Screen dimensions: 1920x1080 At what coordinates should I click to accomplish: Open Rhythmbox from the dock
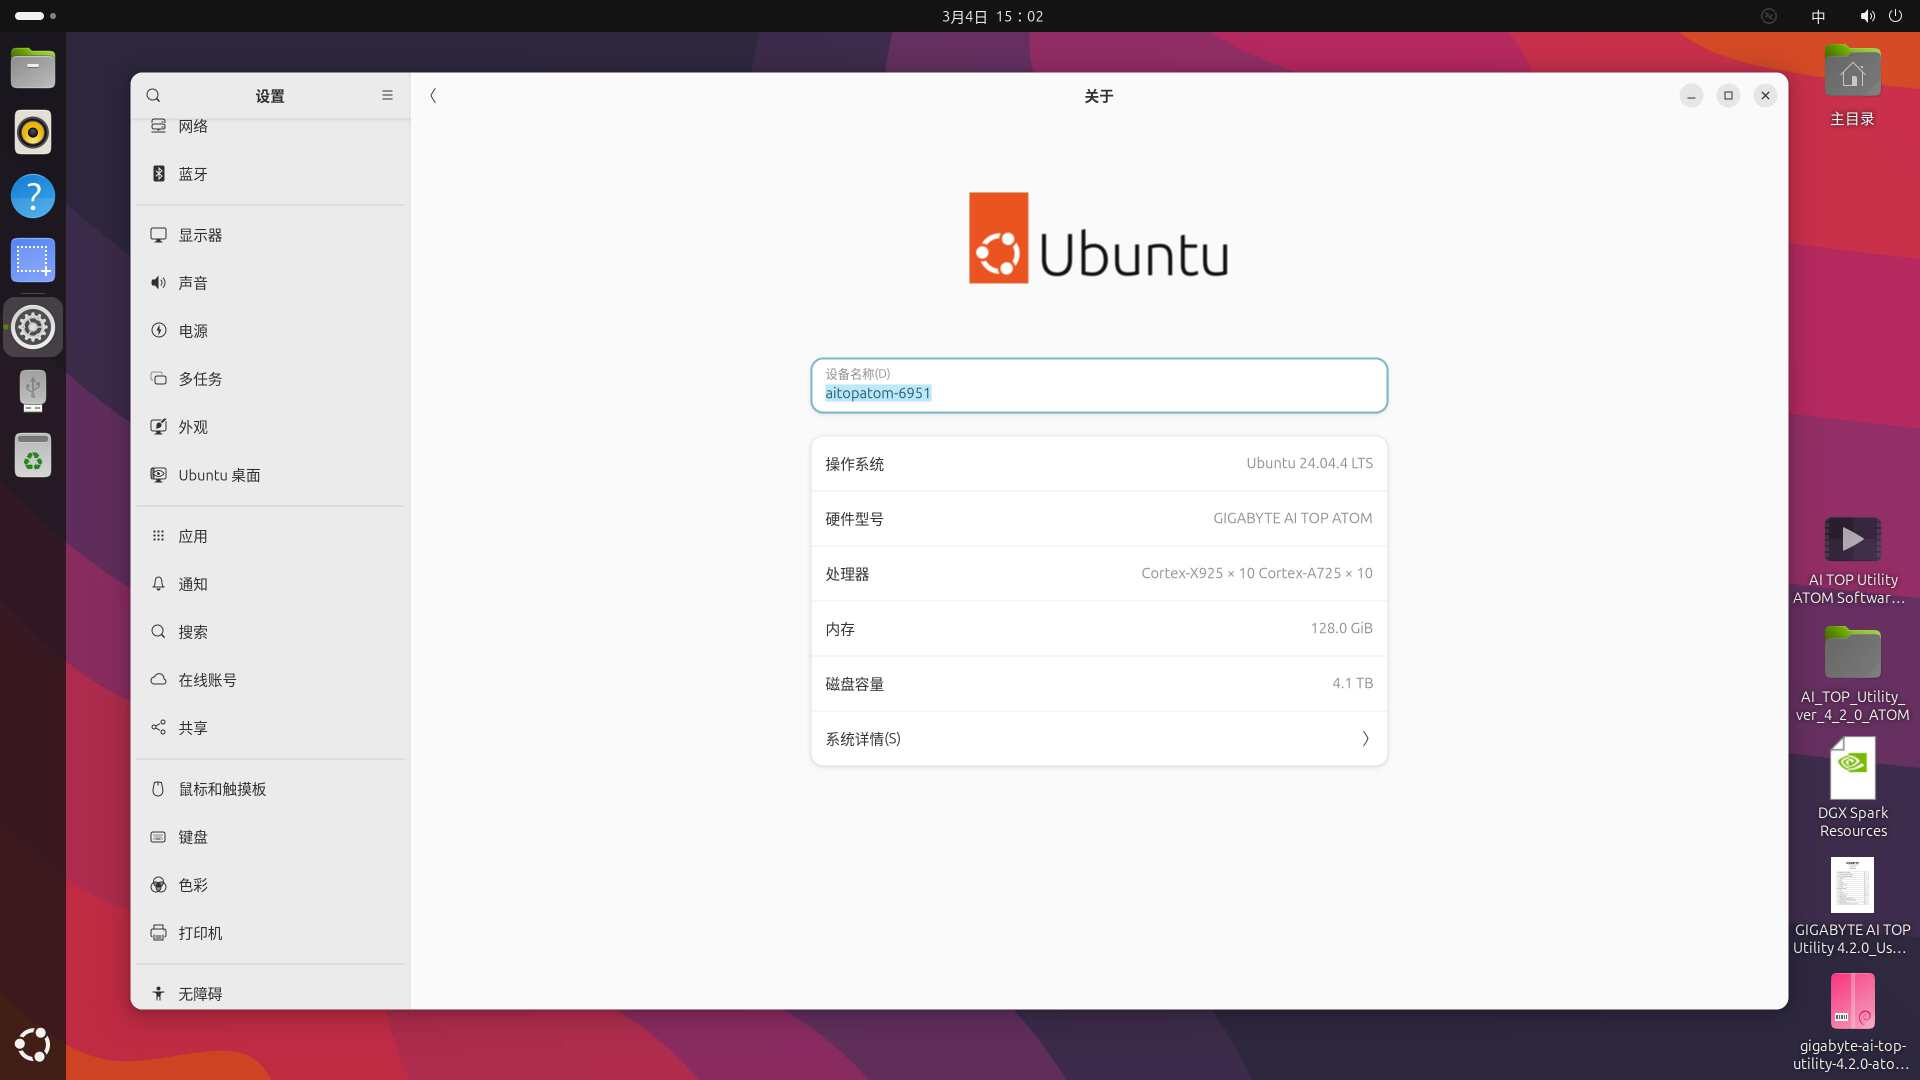[33, 132]
